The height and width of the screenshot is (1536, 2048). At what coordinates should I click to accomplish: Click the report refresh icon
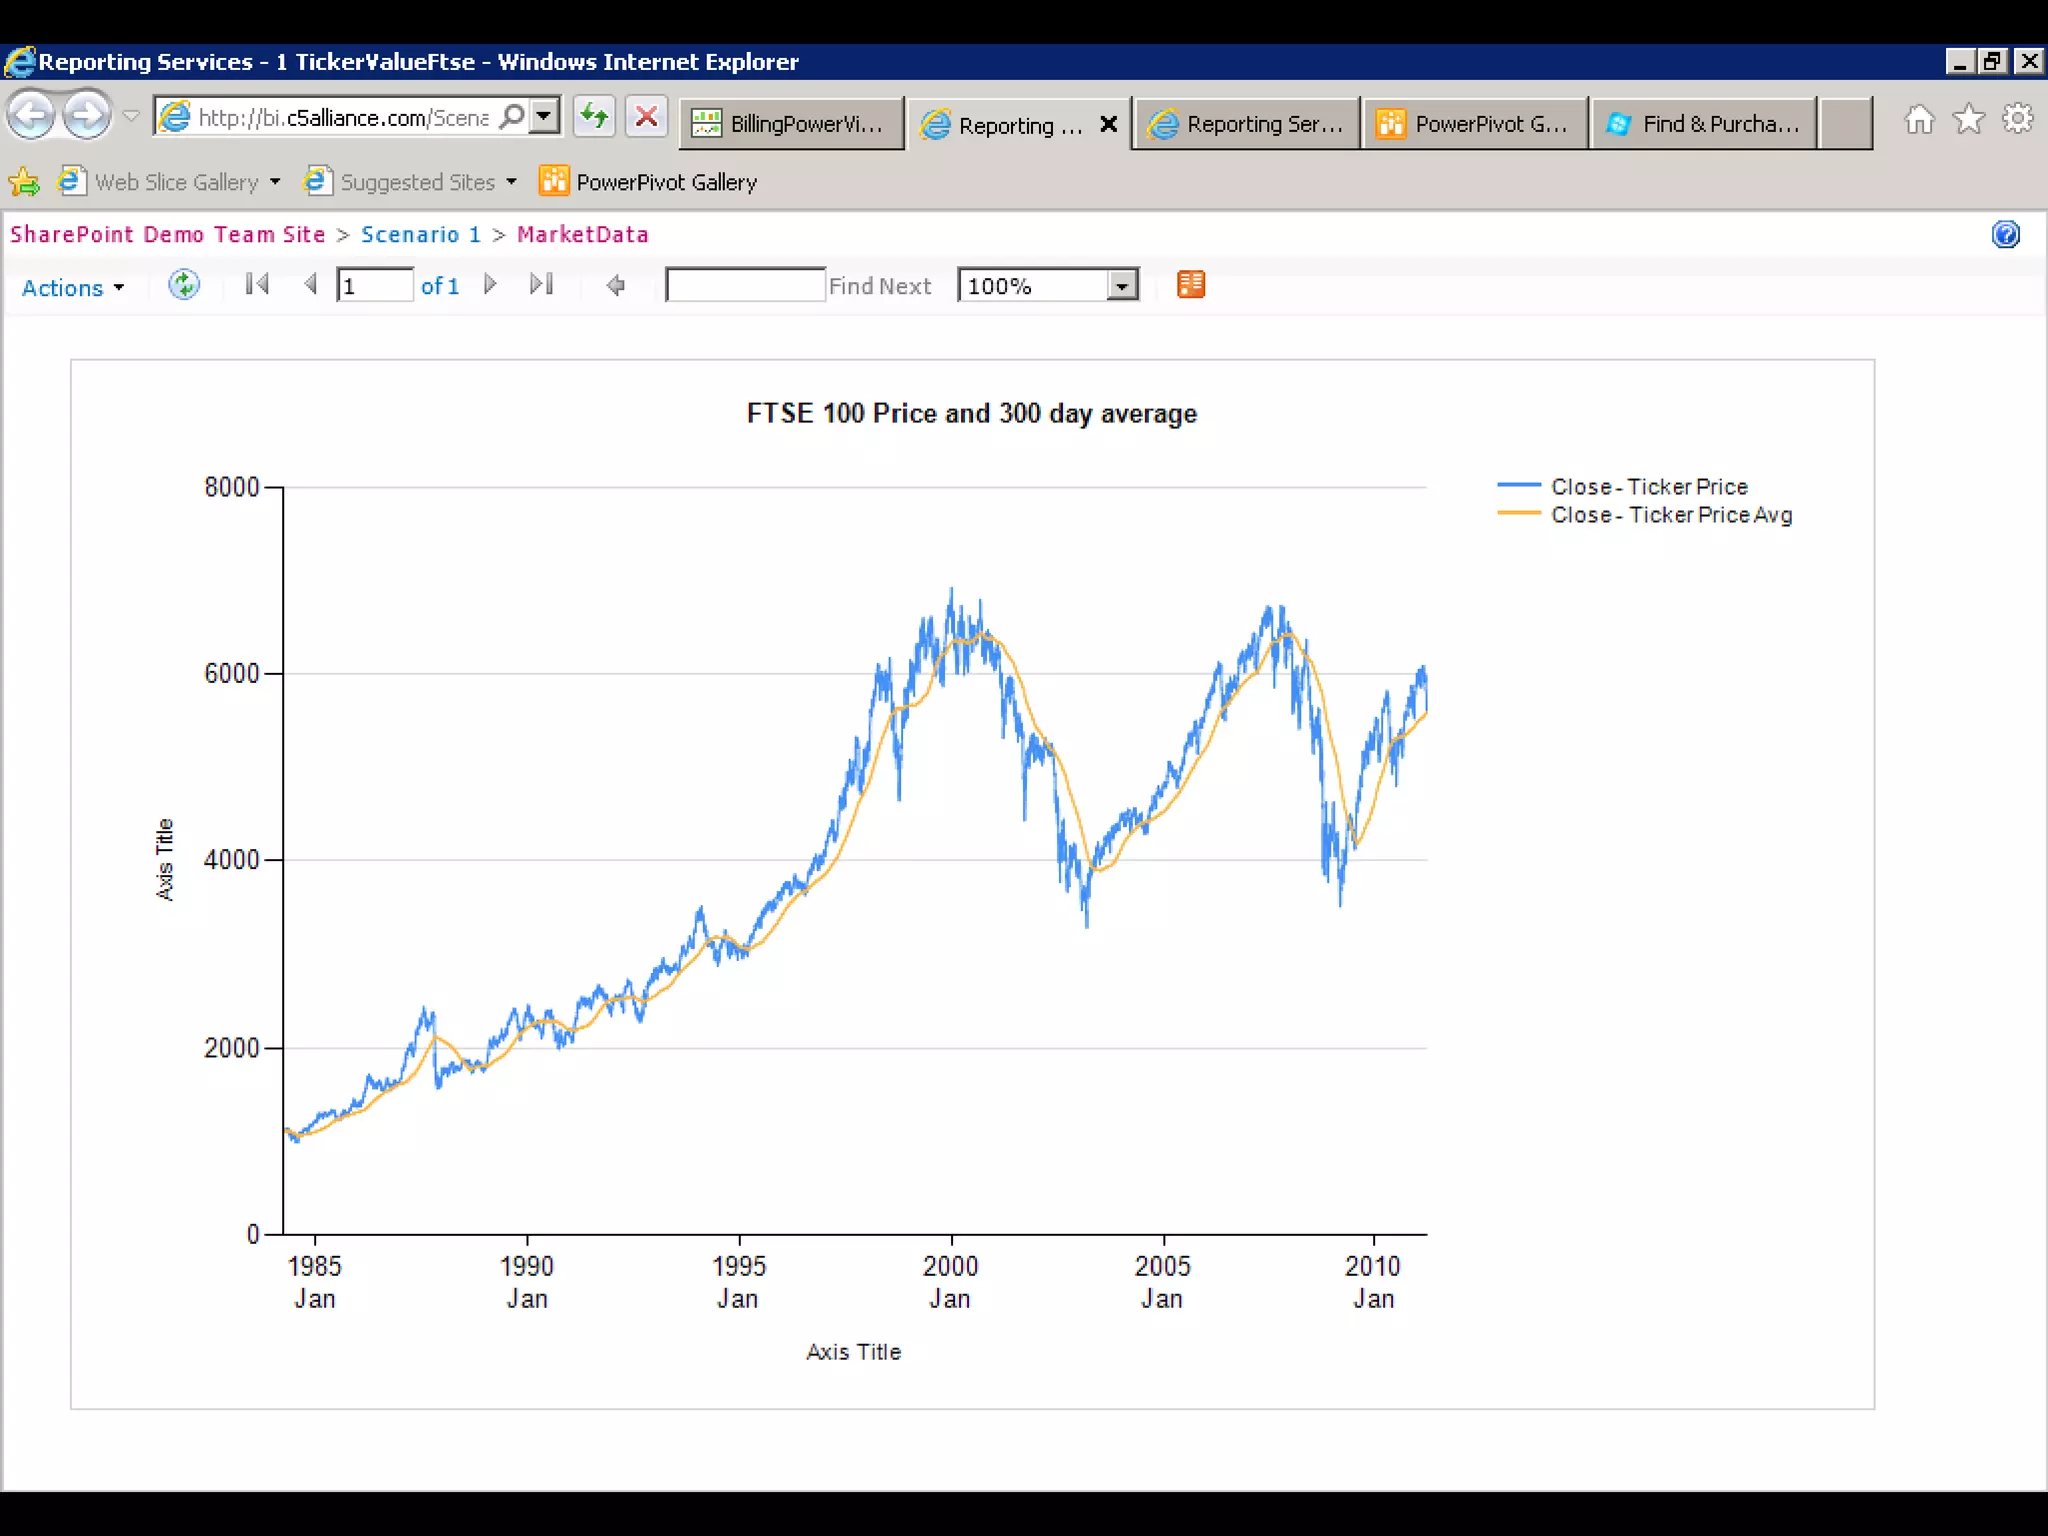pyautogui.click(x=184, y=285)
